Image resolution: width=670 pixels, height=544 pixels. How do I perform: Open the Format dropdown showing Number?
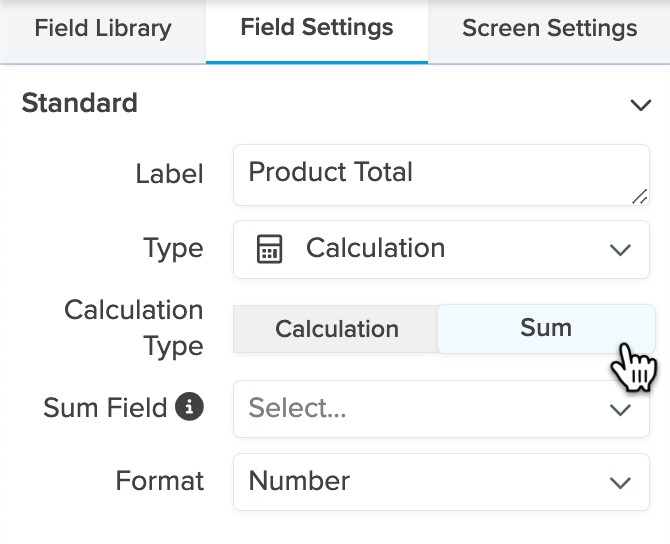pyautogui.click(x=441, y=482)
